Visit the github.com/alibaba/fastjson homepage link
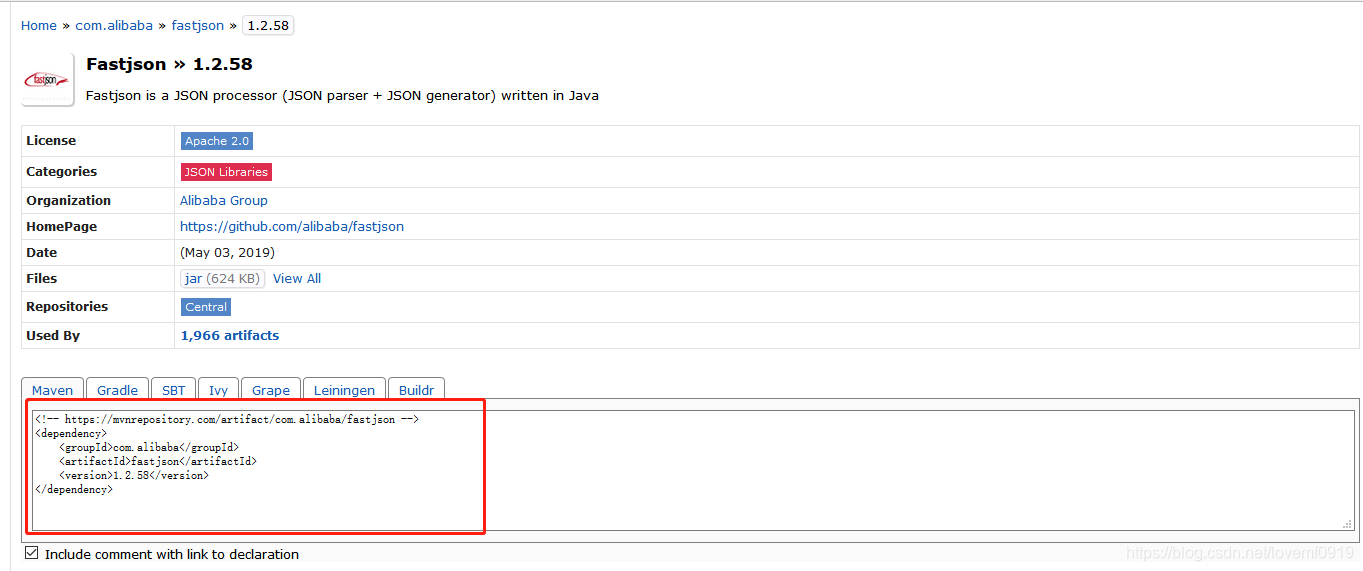This screenshot has height=571, width=1363. [x=292, y=226]
